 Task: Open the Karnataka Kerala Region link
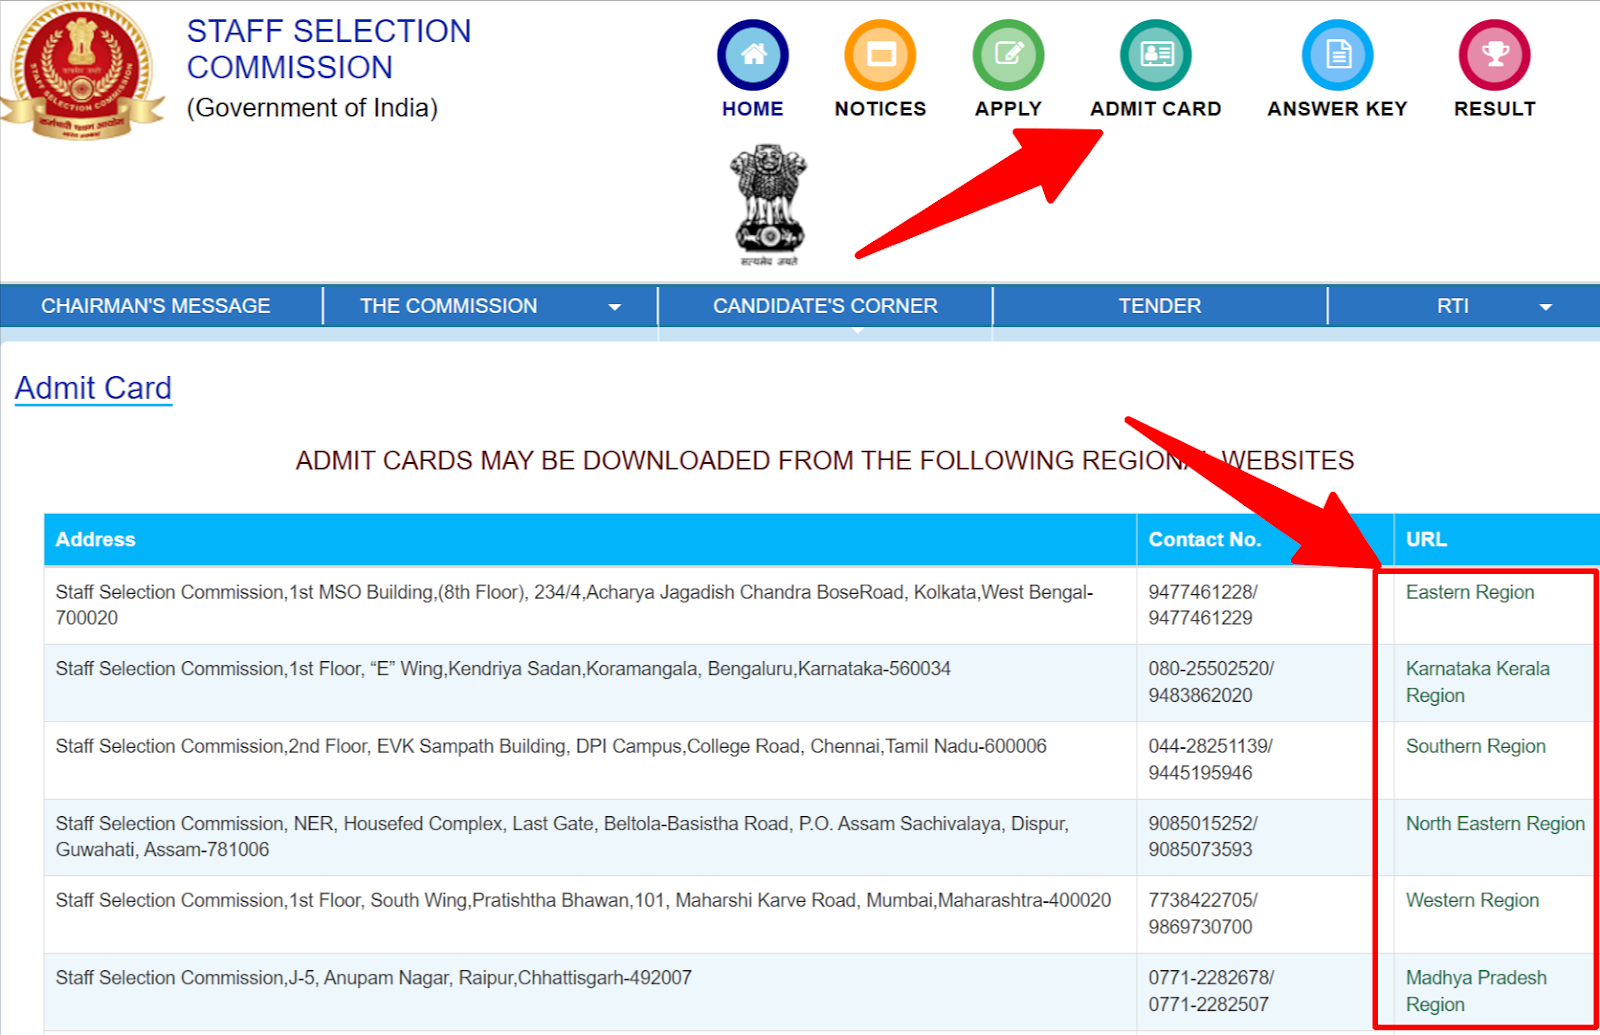[x=1477, y=682]
